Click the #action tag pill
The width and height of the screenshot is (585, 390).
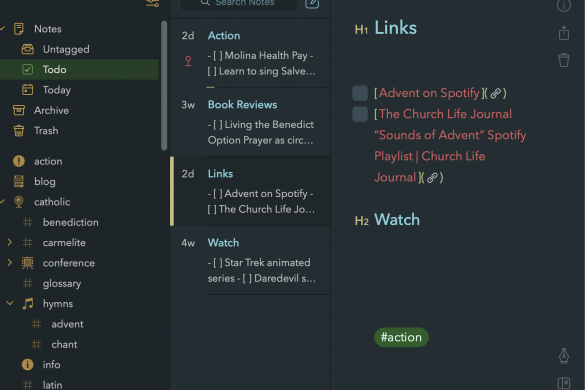click(x=401, y=337)
